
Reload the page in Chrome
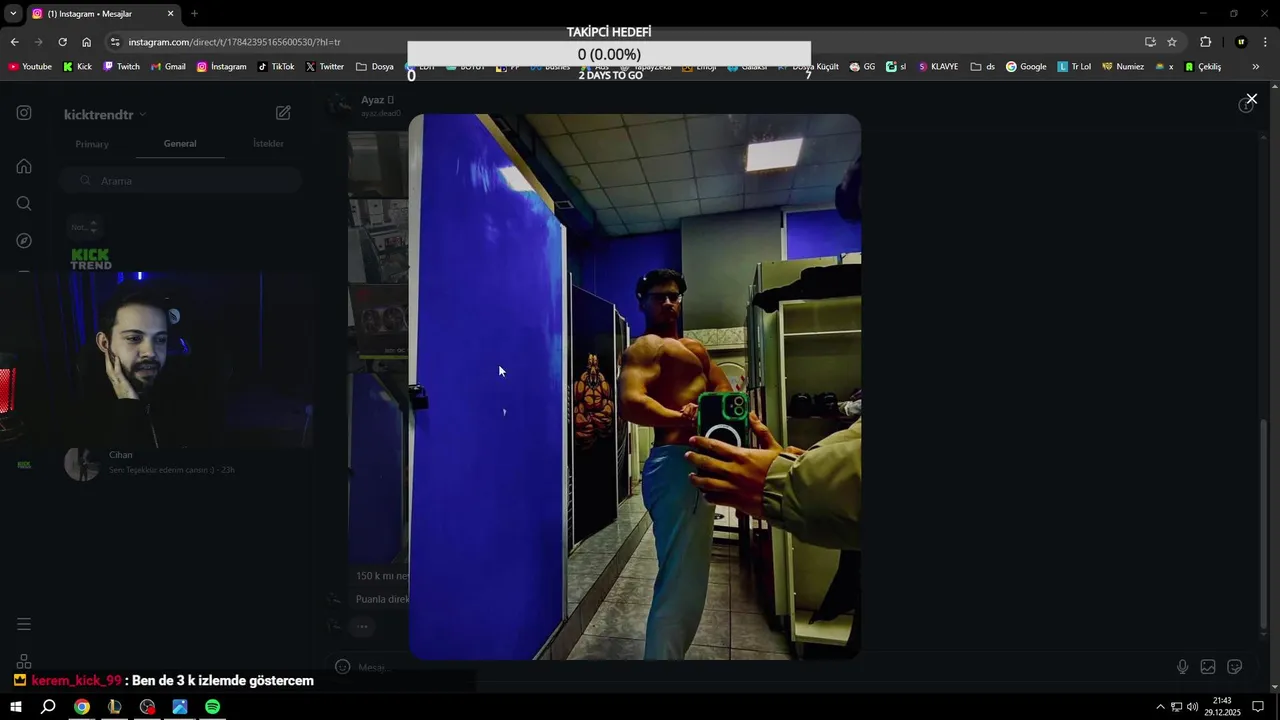coord(62,42)
